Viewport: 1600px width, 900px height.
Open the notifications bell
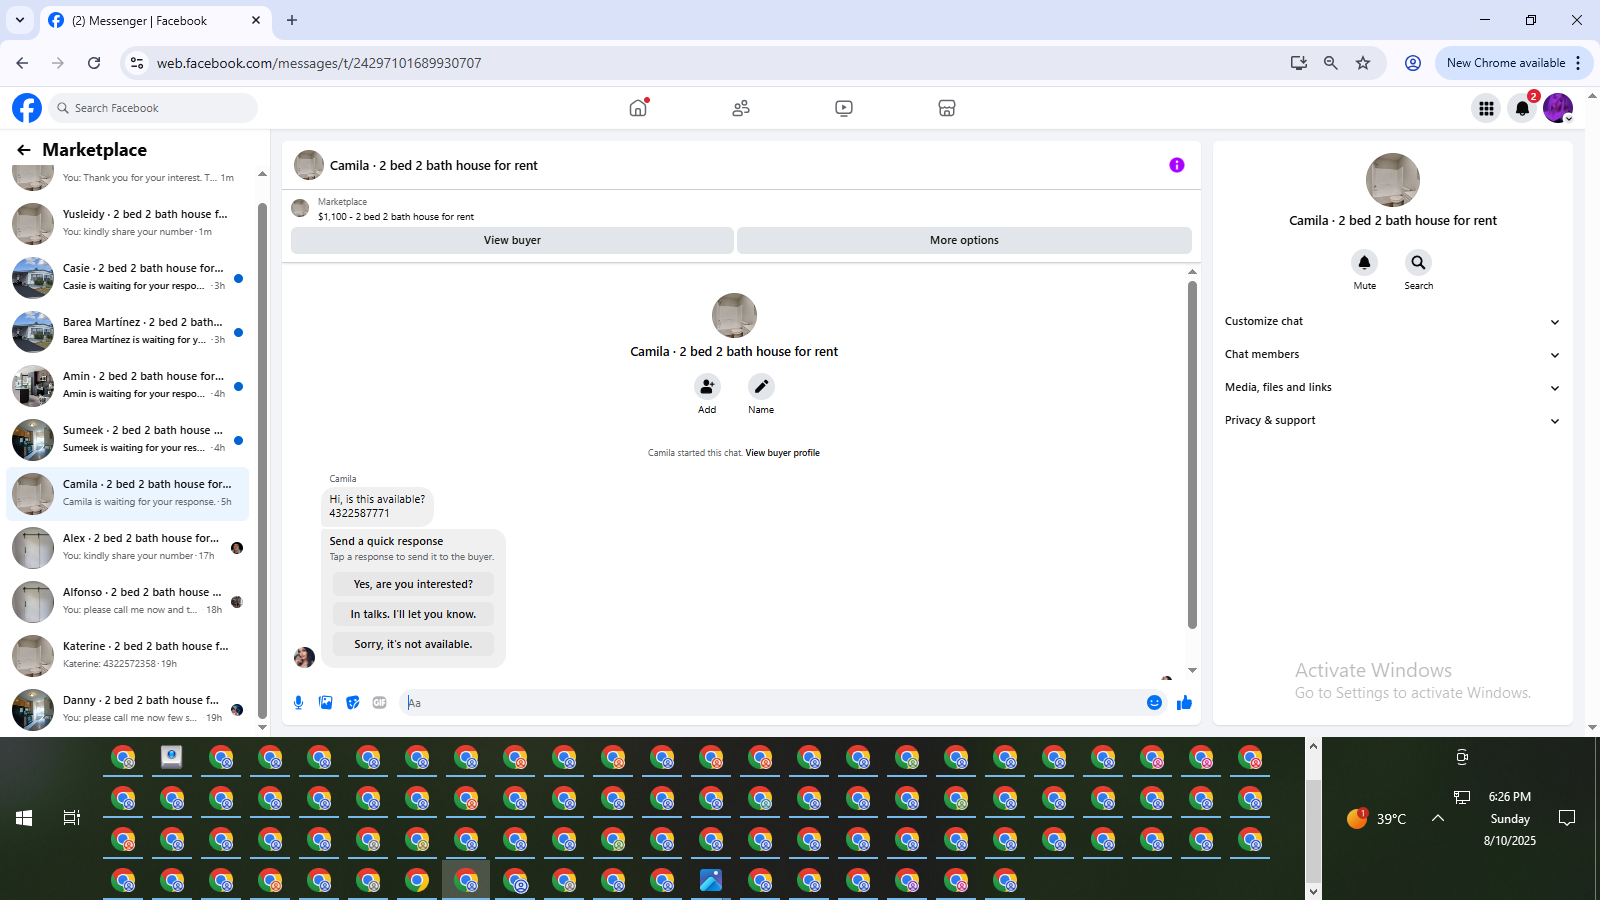click(1522, 108)
